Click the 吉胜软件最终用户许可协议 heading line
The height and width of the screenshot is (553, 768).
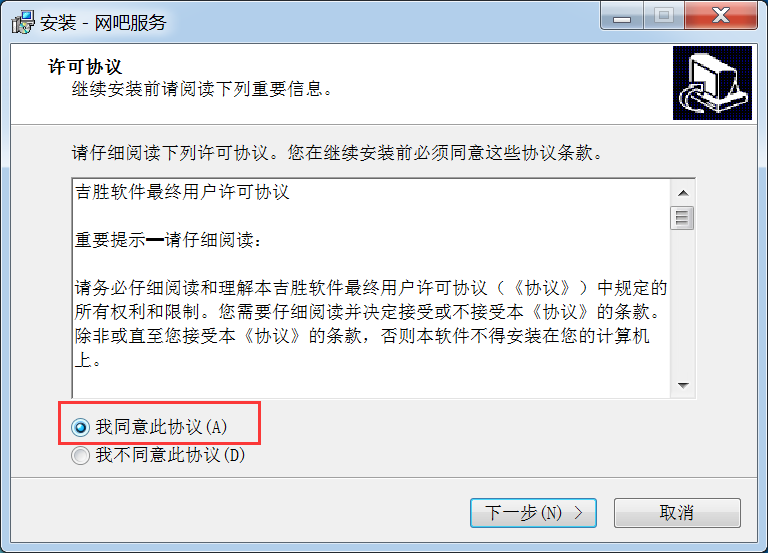[x=182, y=192]
